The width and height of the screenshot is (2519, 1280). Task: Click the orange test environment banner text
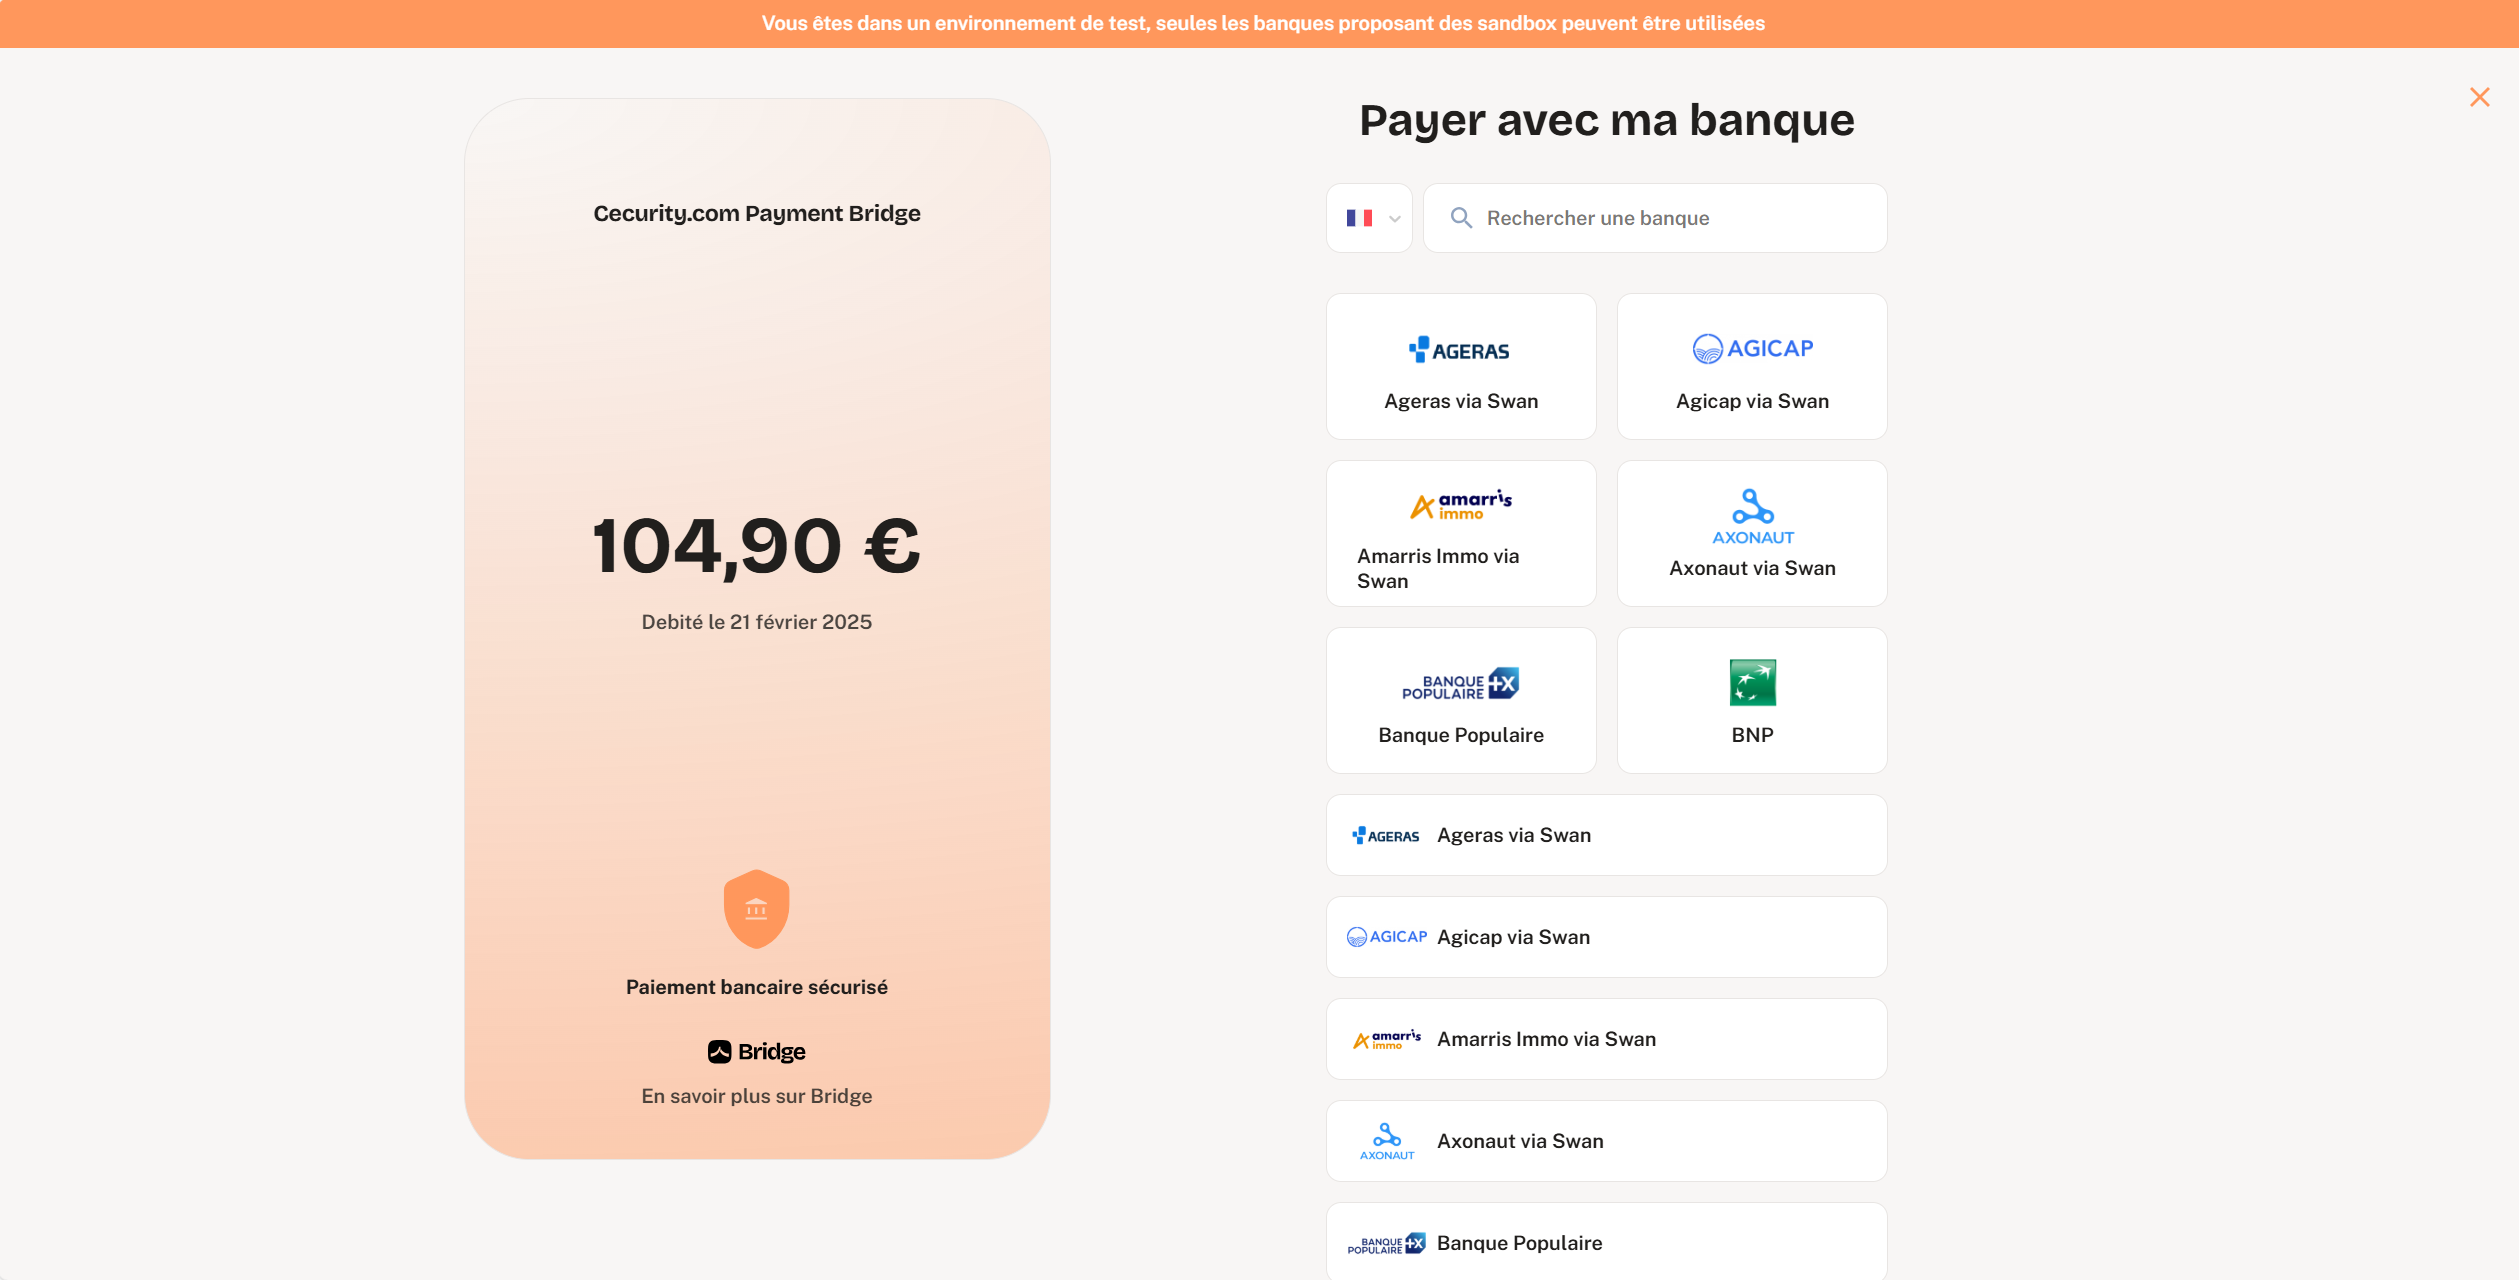tap(1263, 23)
